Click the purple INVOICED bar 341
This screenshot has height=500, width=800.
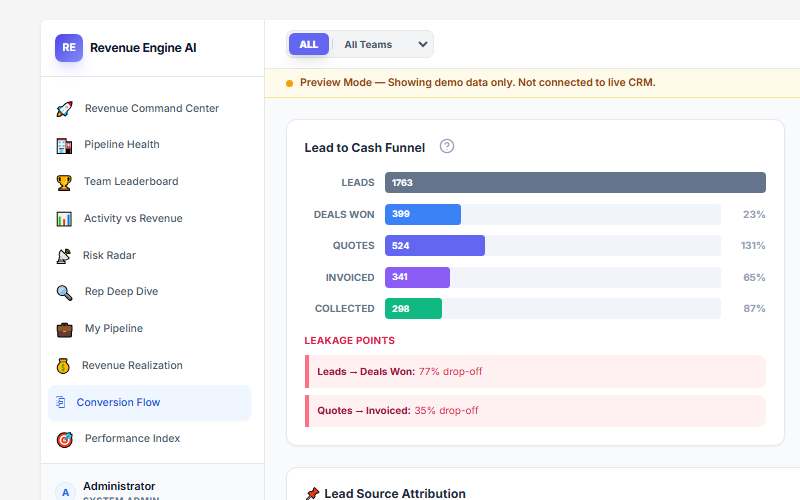[417, 278]
